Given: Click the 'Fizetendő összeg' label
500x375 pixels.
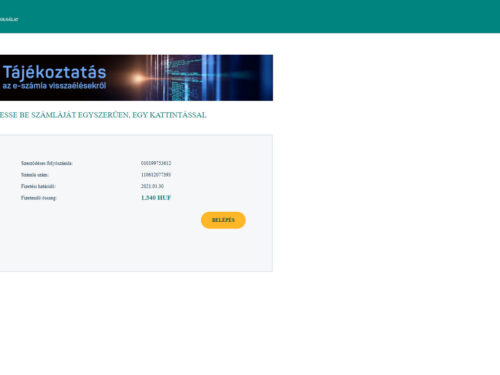Looking at the screenshot, I should pyautogui.click(x=39, y=198).
